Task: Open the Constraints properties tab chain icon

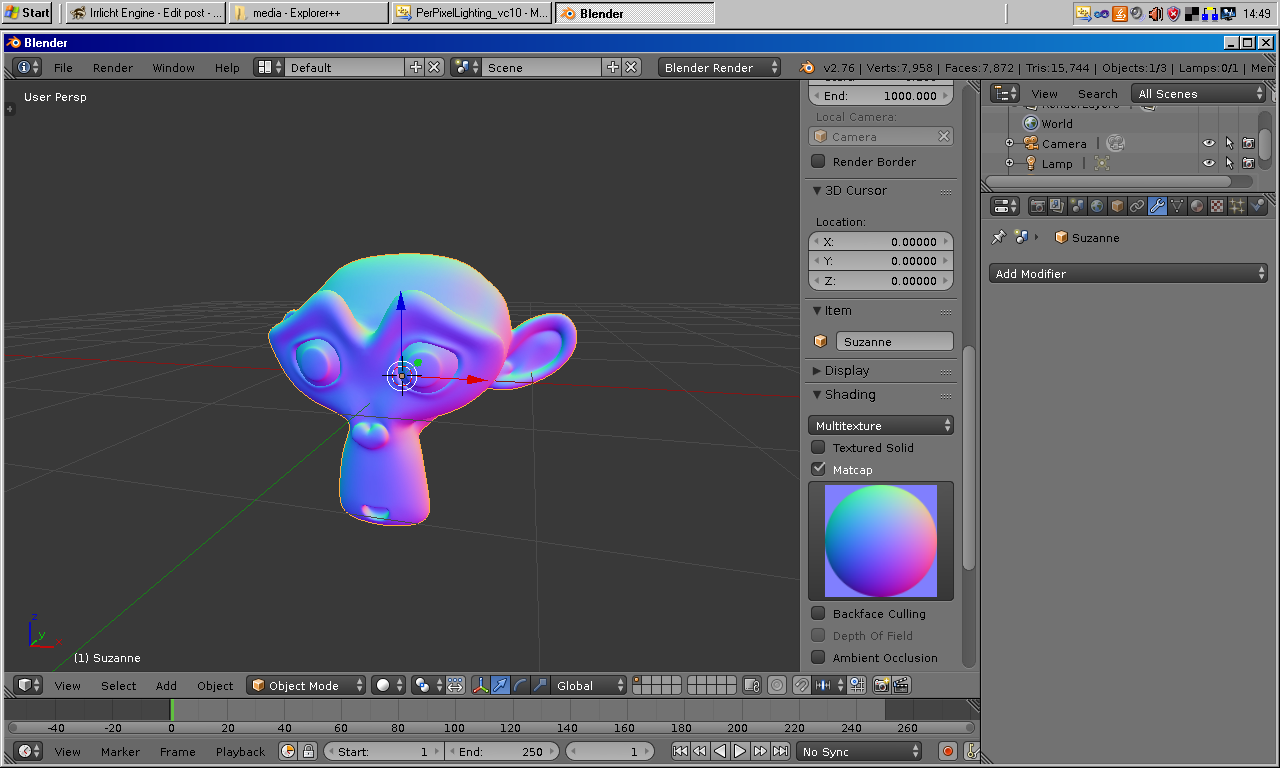Action: tap(1137, 206)
